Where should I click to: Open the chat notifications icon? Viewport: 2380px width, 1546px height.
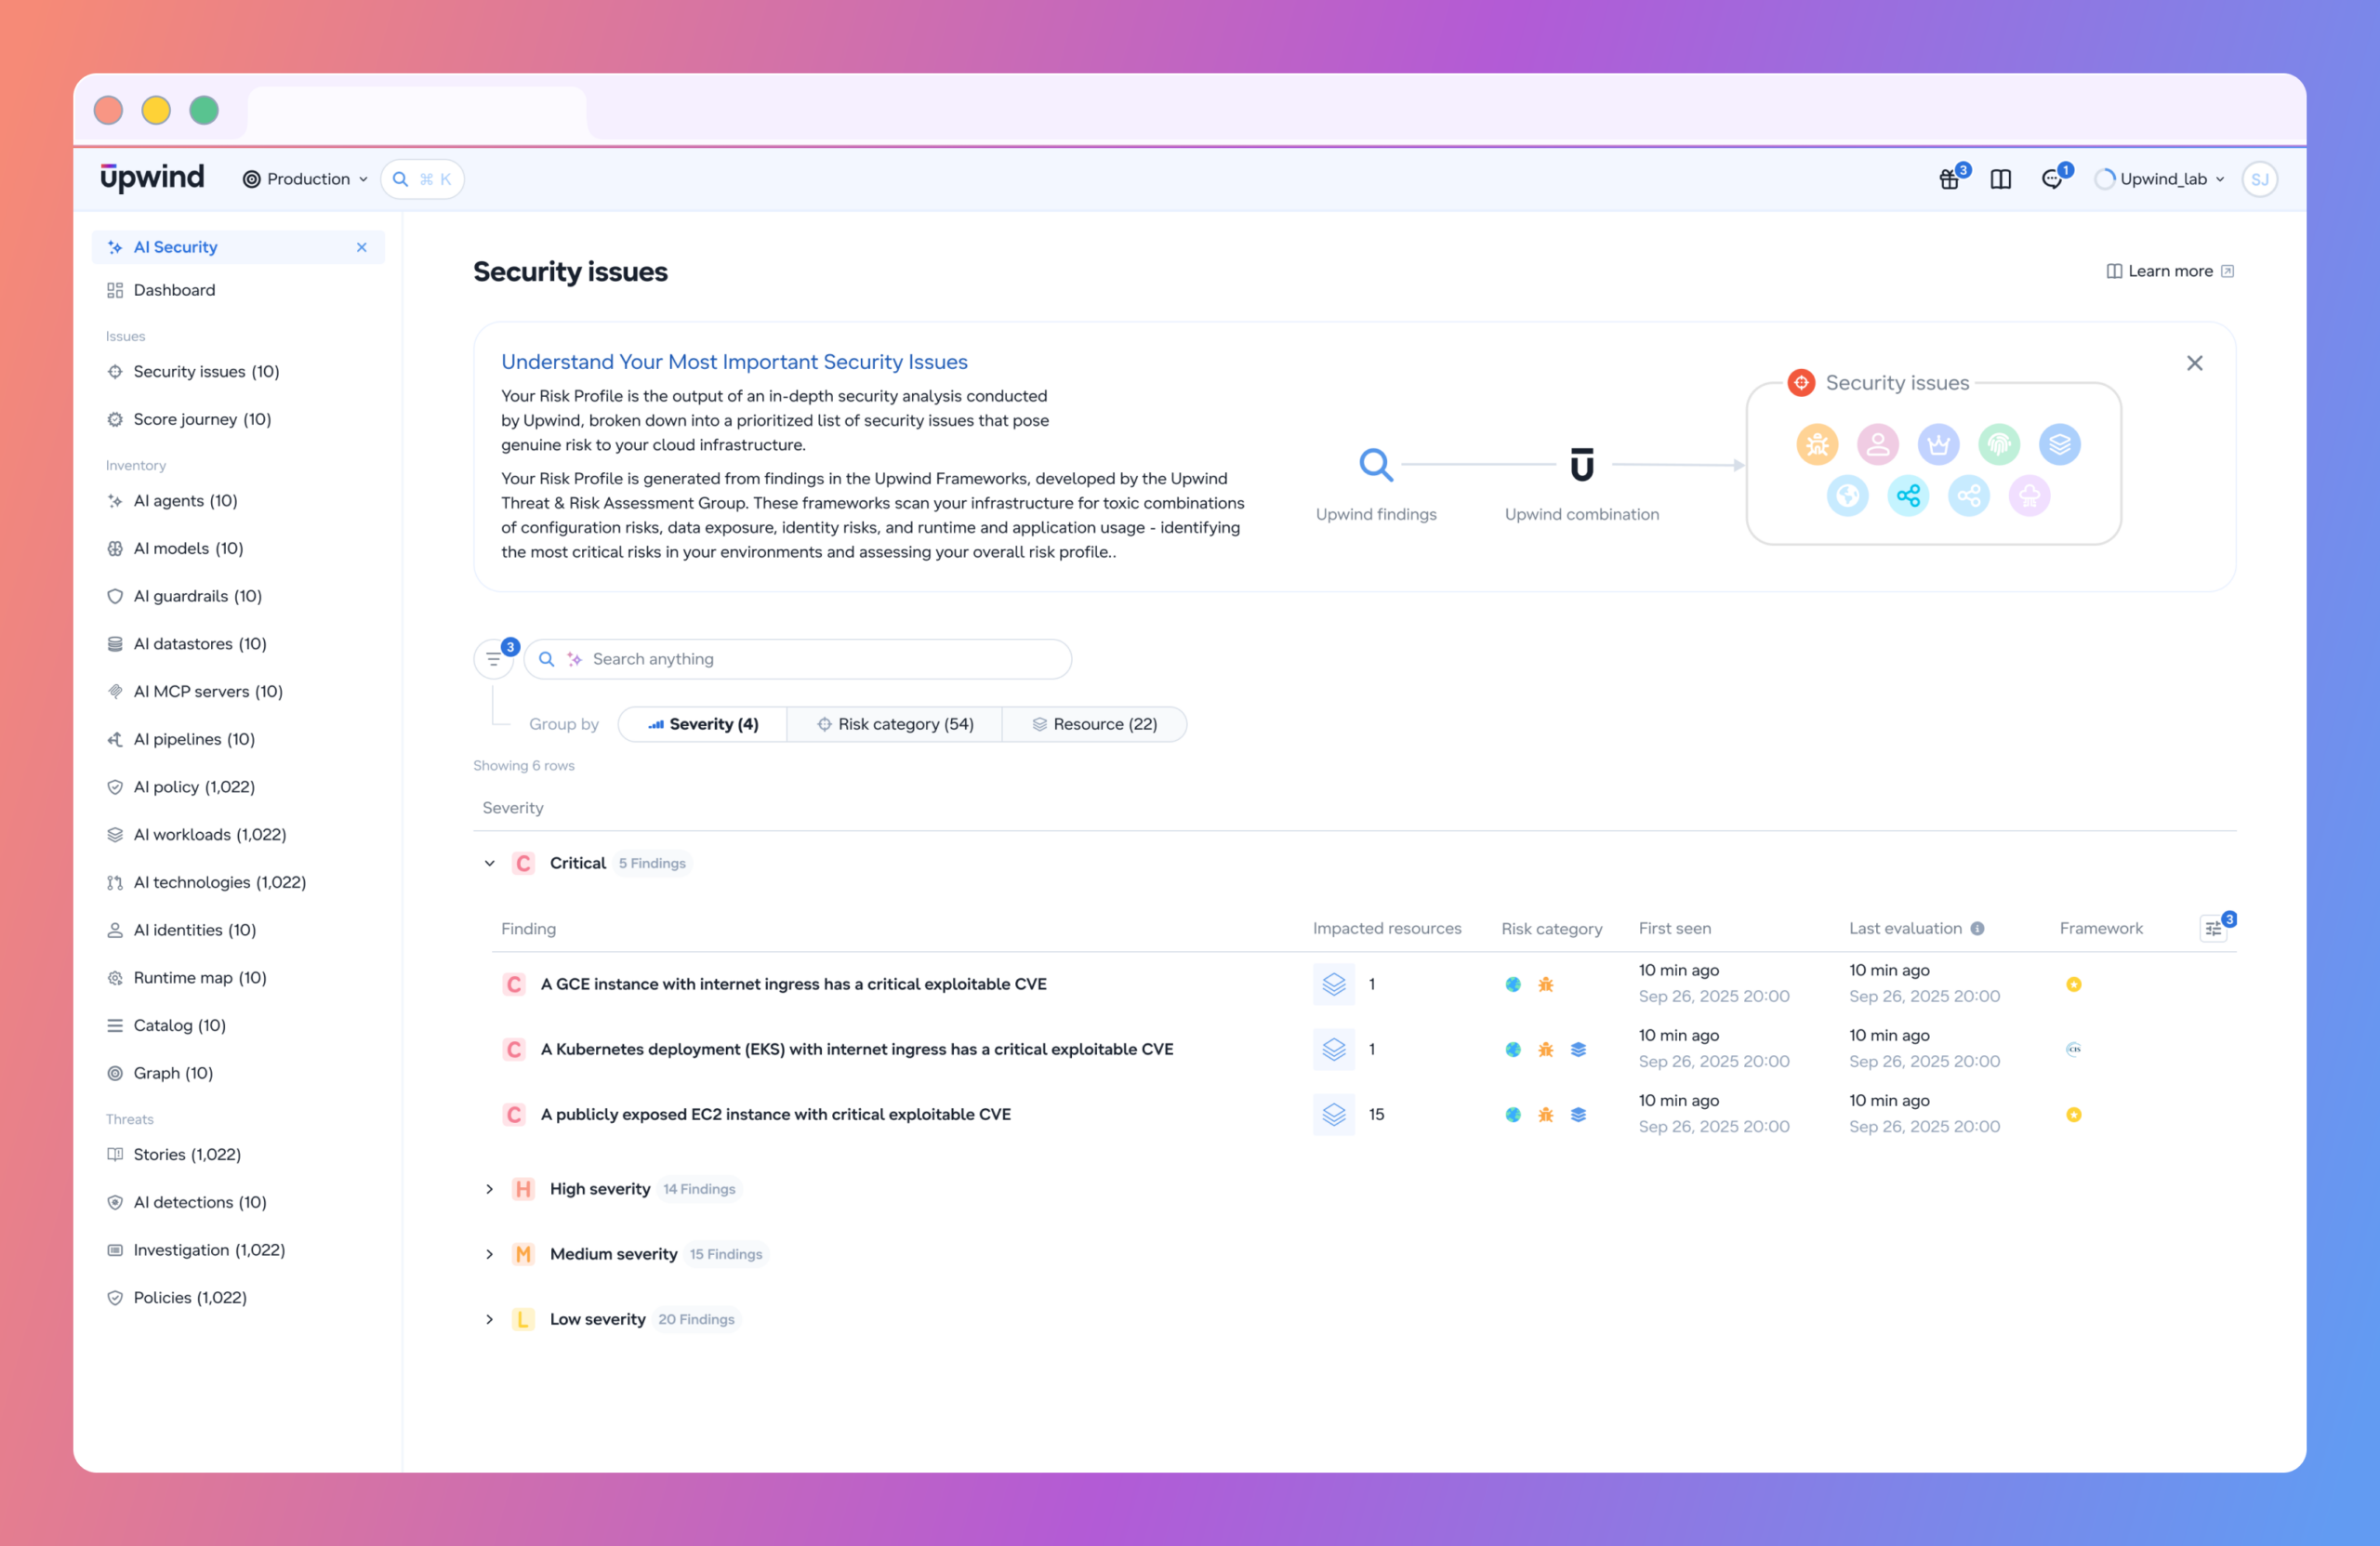[x=2052, y=179]
